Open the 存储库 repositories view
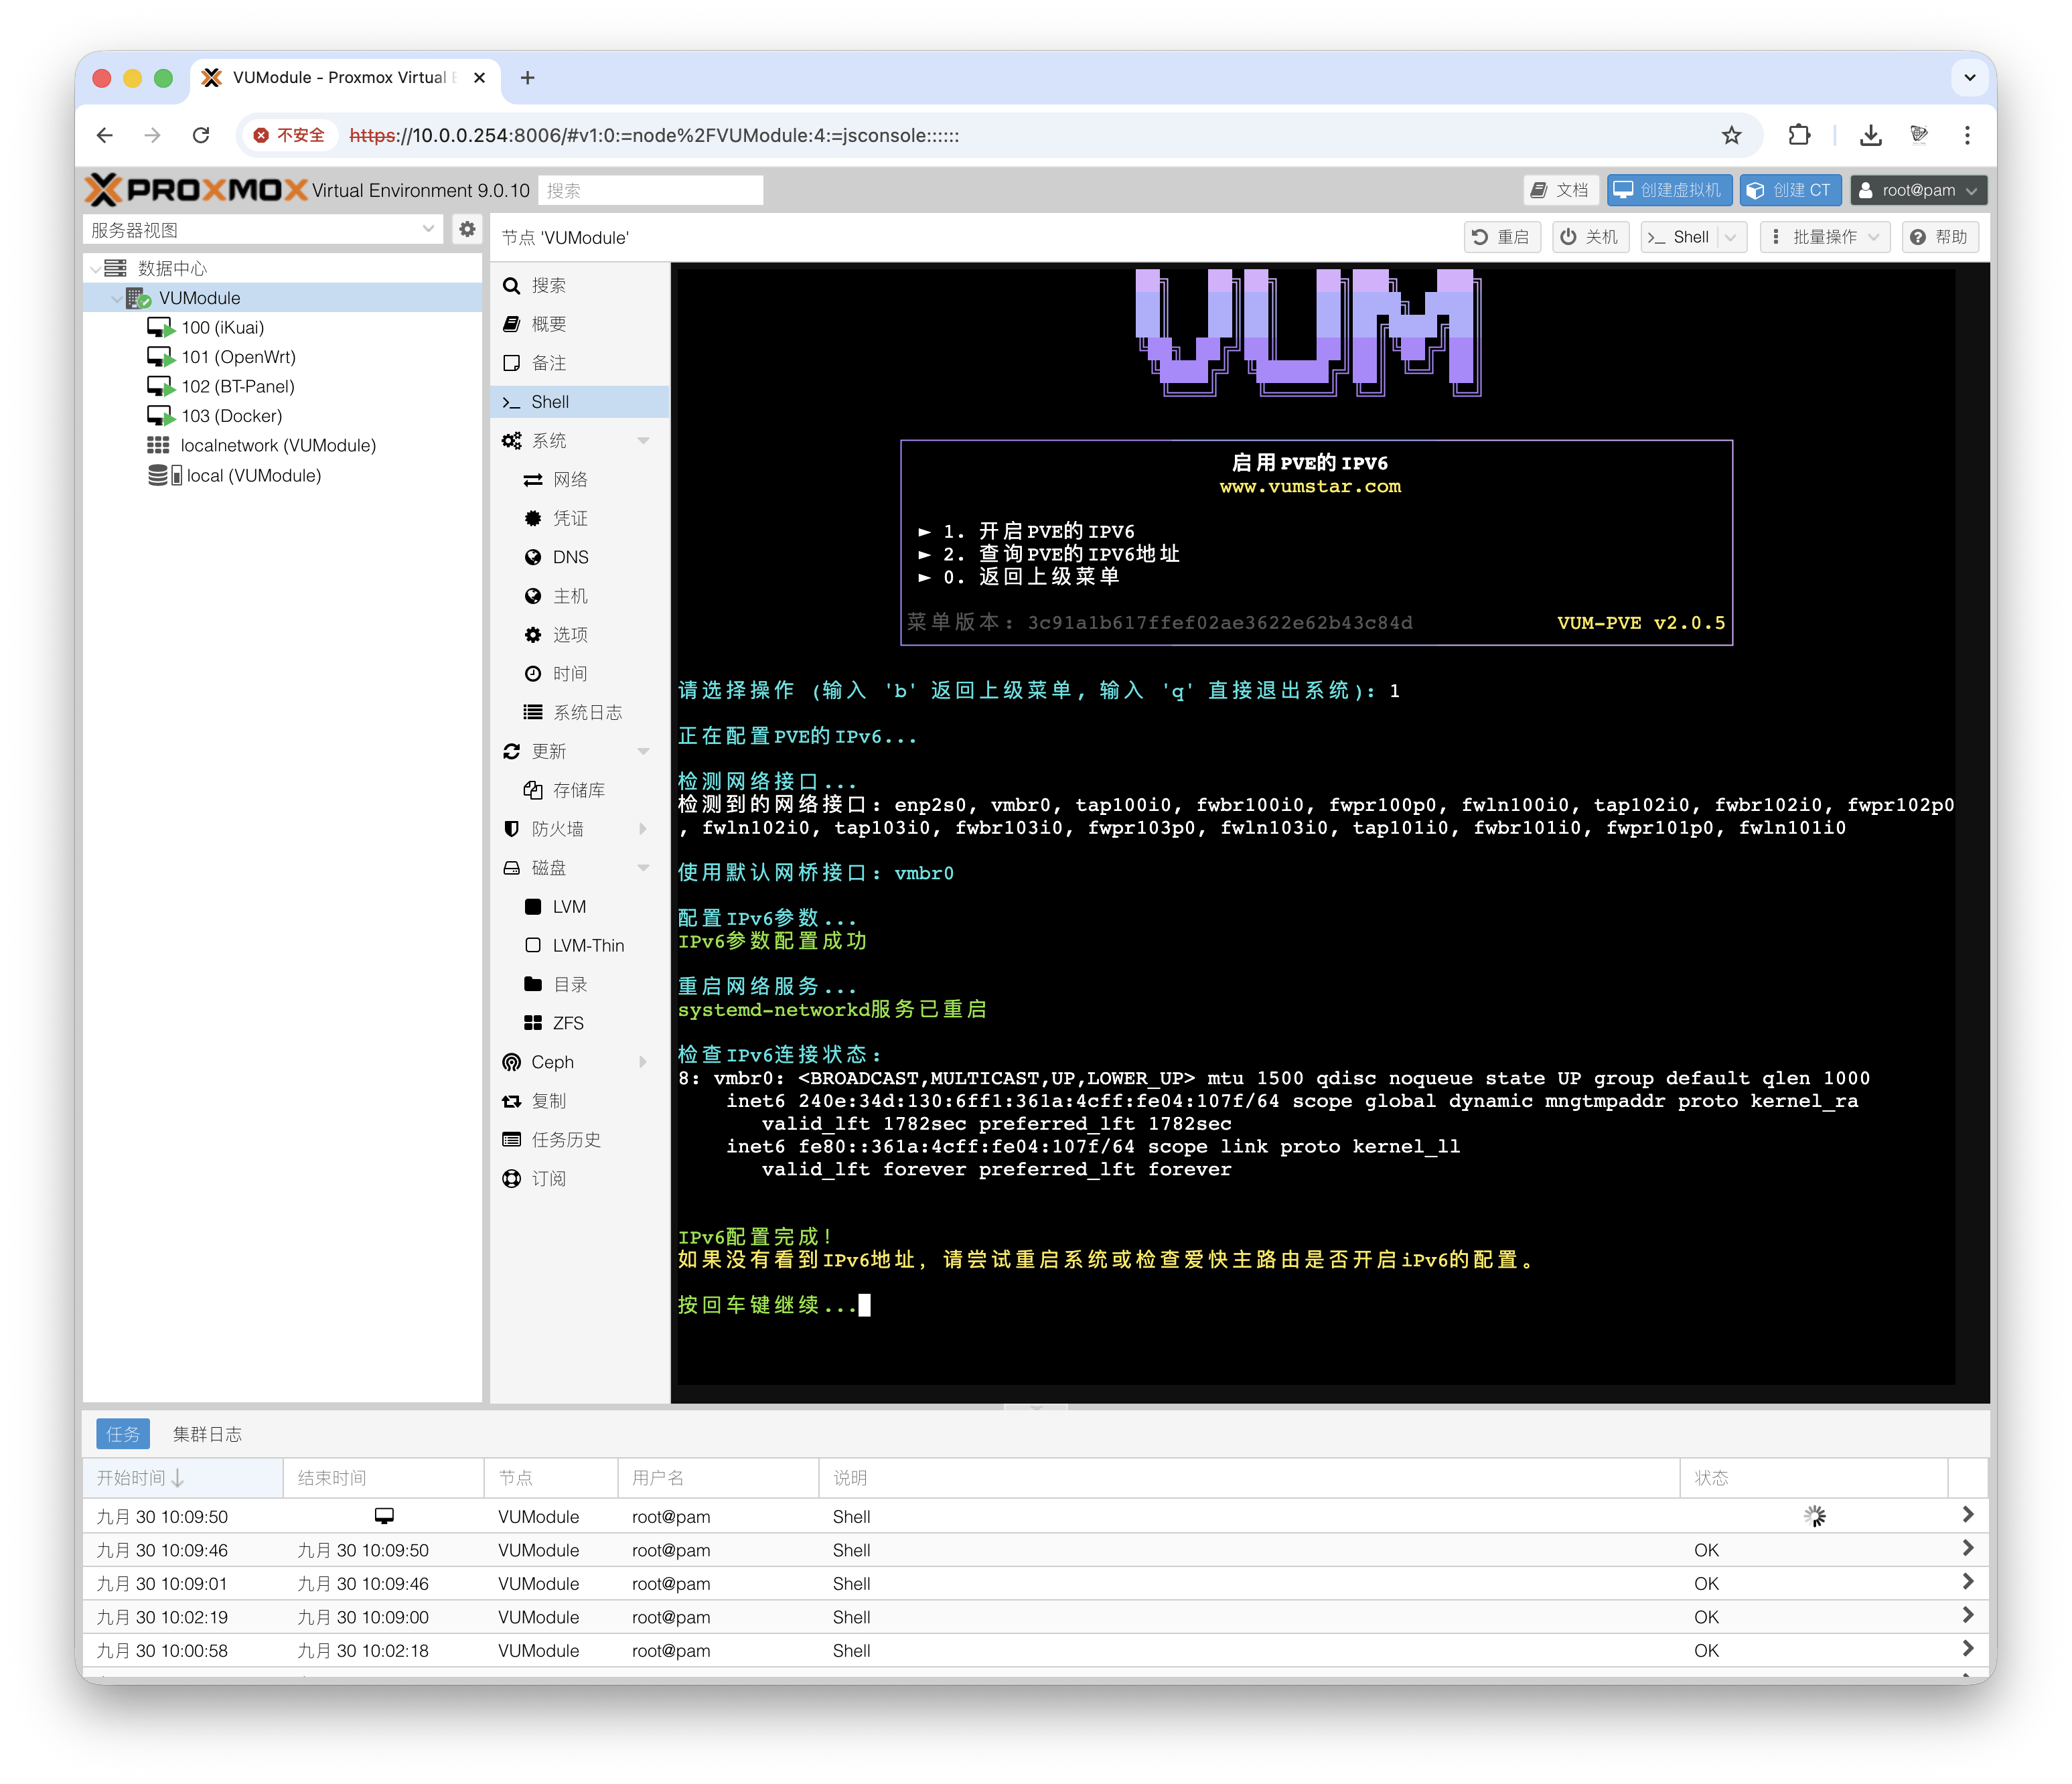 pyautogui.click(x=578, y=789)
